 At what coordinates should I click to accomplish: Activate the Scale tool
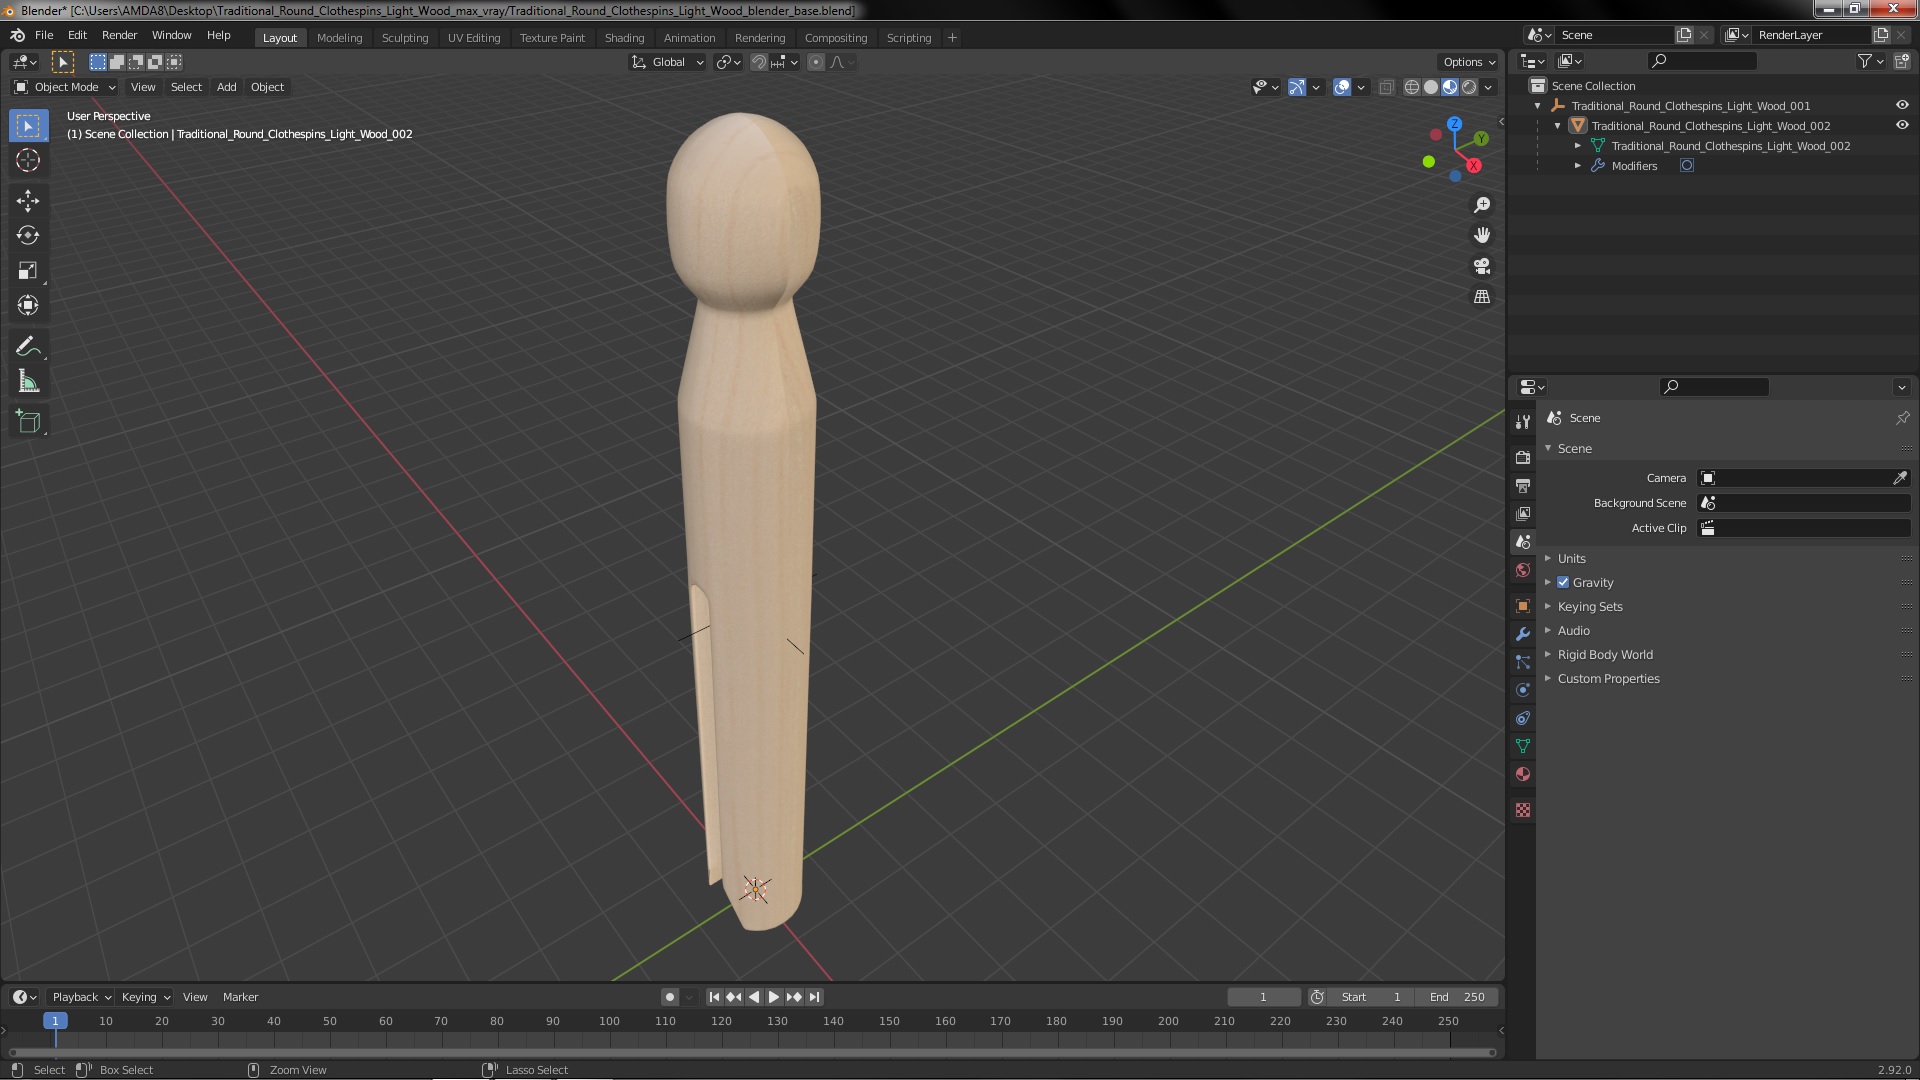click(28, 271)
